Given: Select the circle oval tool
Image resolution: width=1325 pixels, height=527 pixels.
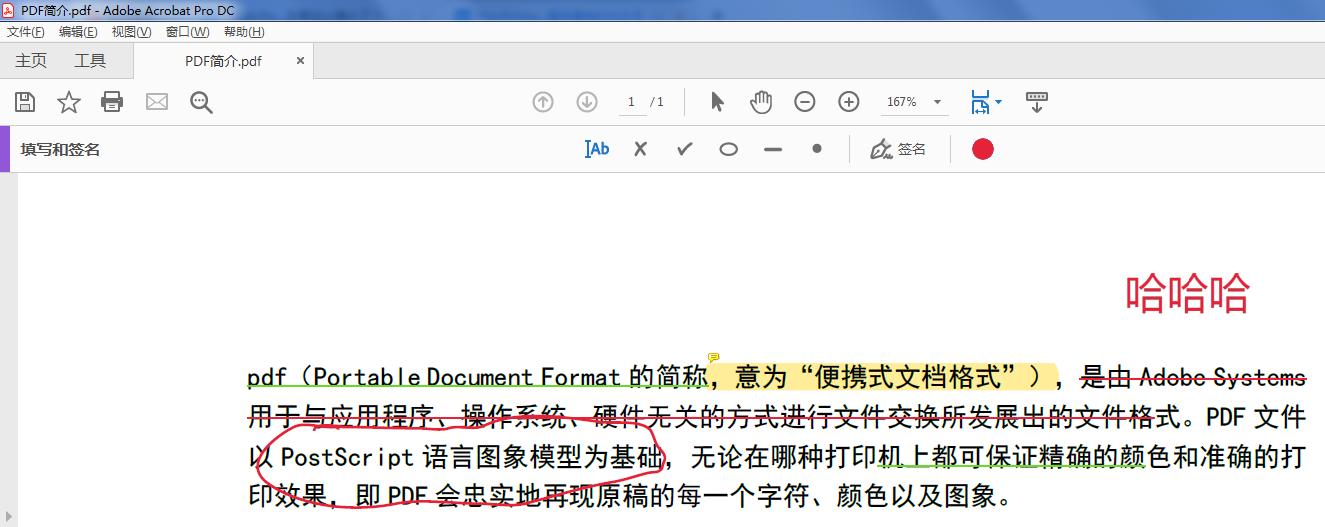Looking at the screenshot, I should [729, 149].
